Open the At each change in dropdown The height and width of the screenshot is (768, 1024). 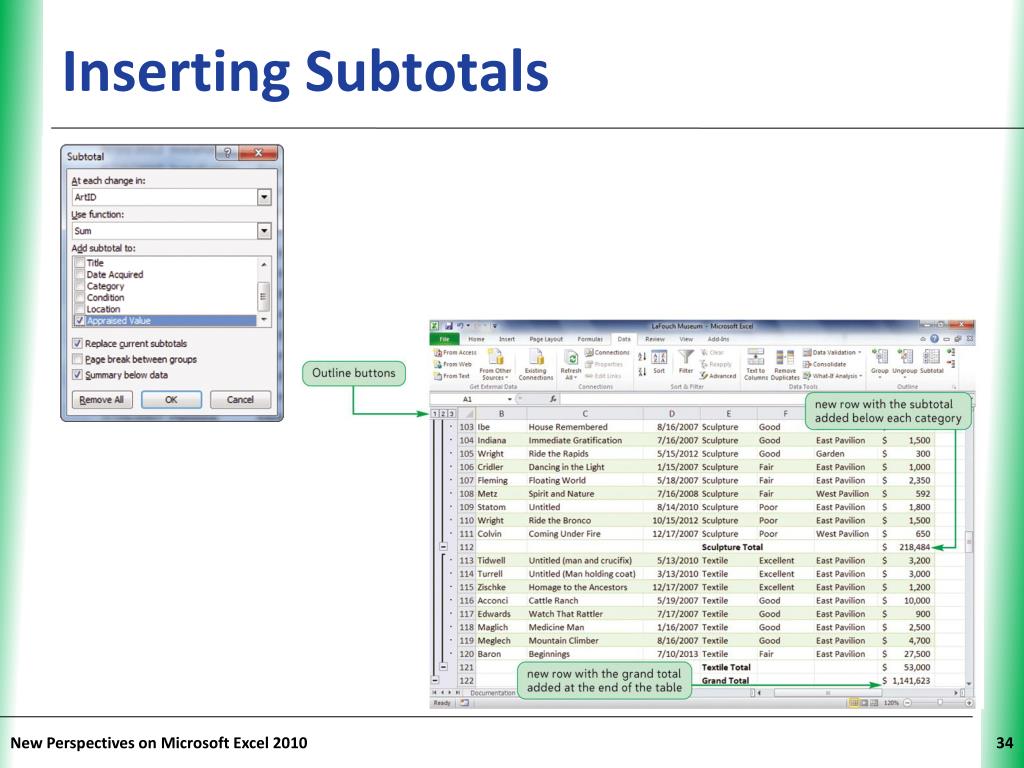[x=264, y=197]
